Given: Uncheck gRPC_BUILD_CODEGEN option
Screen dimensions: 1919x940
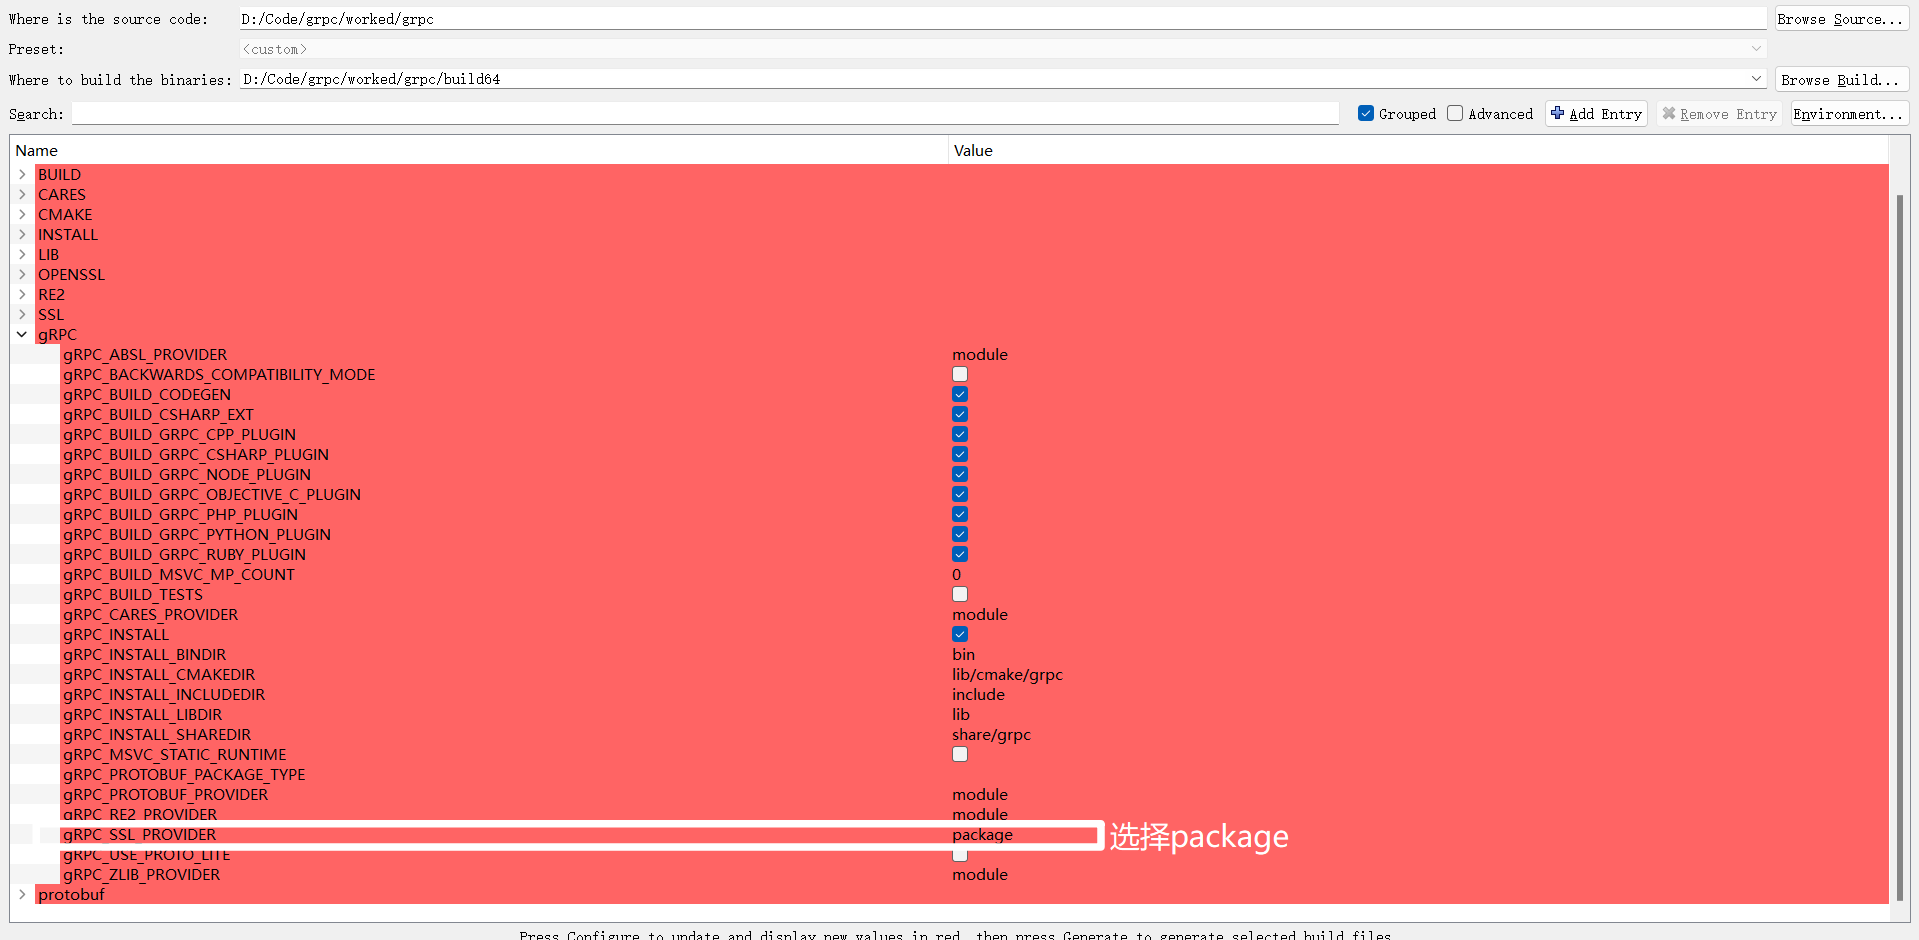Looking at the screenshot, I should tap(960, 395).
